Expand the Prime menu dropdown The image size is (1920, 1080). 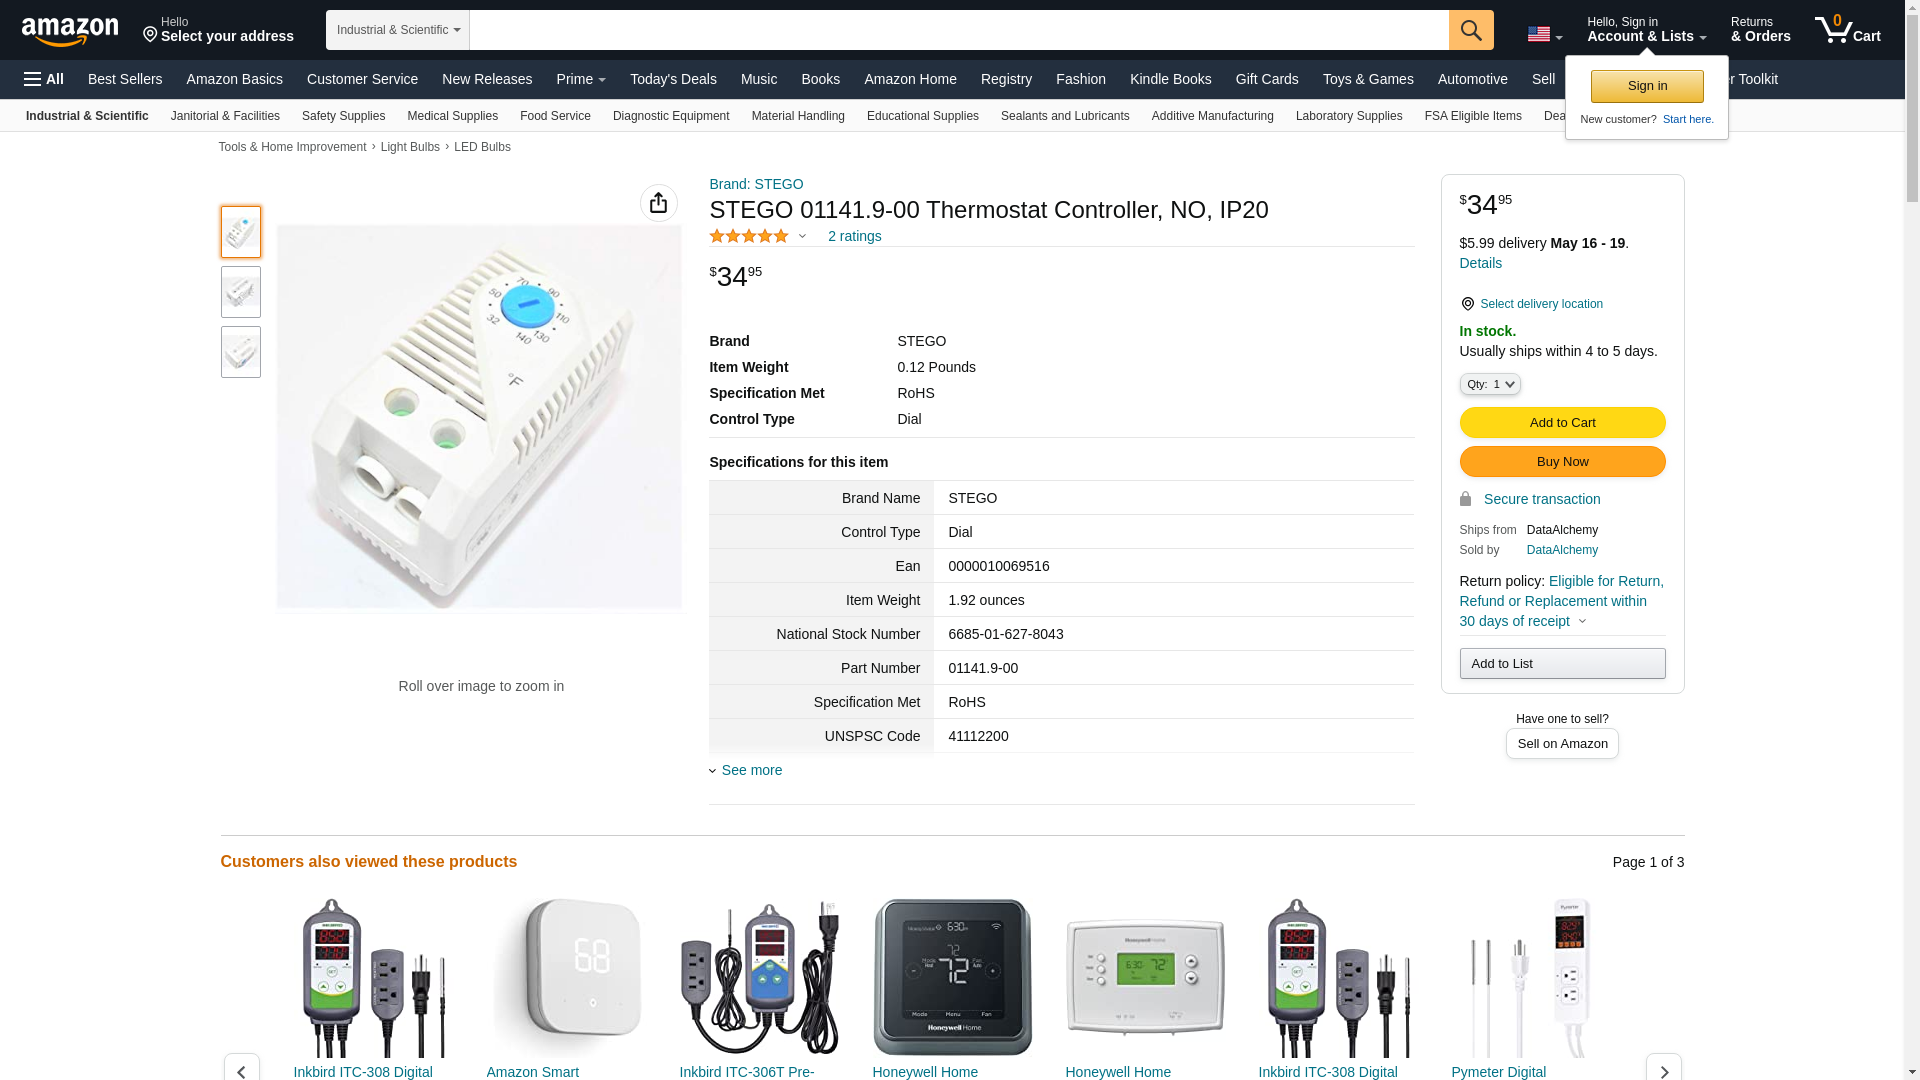point(581,79)
